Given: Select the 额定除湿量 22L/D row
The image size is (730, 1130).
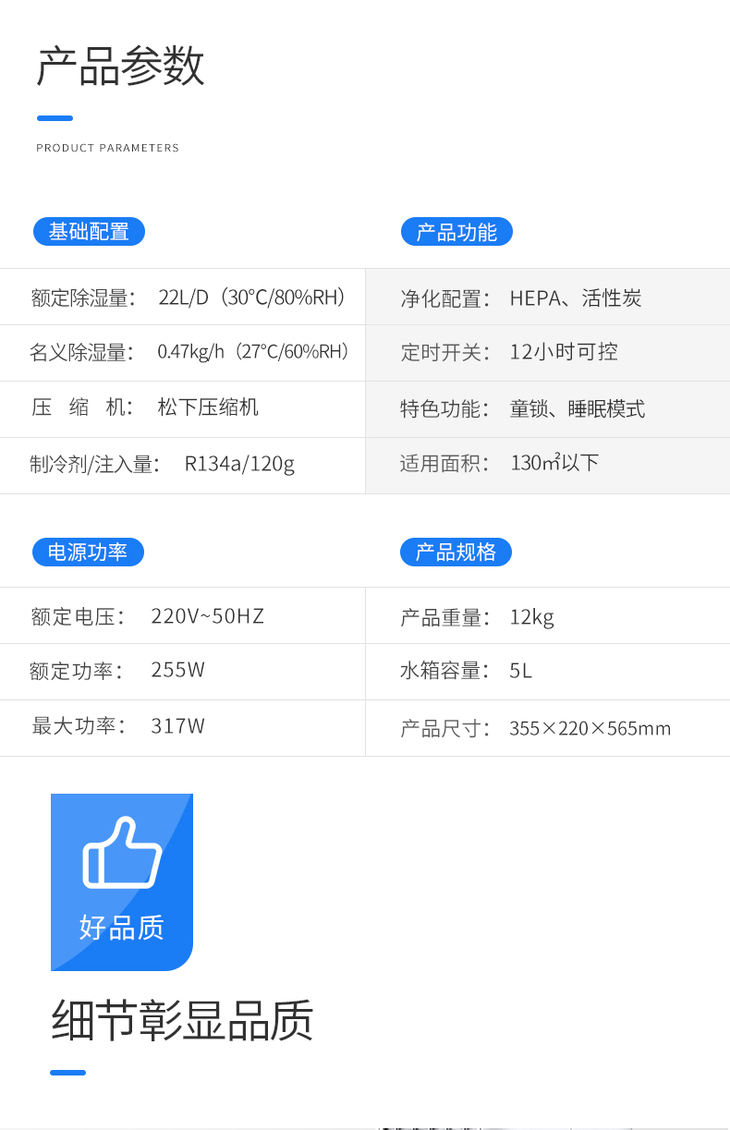Looking at the screenshot, I should [x=188, y=297].
